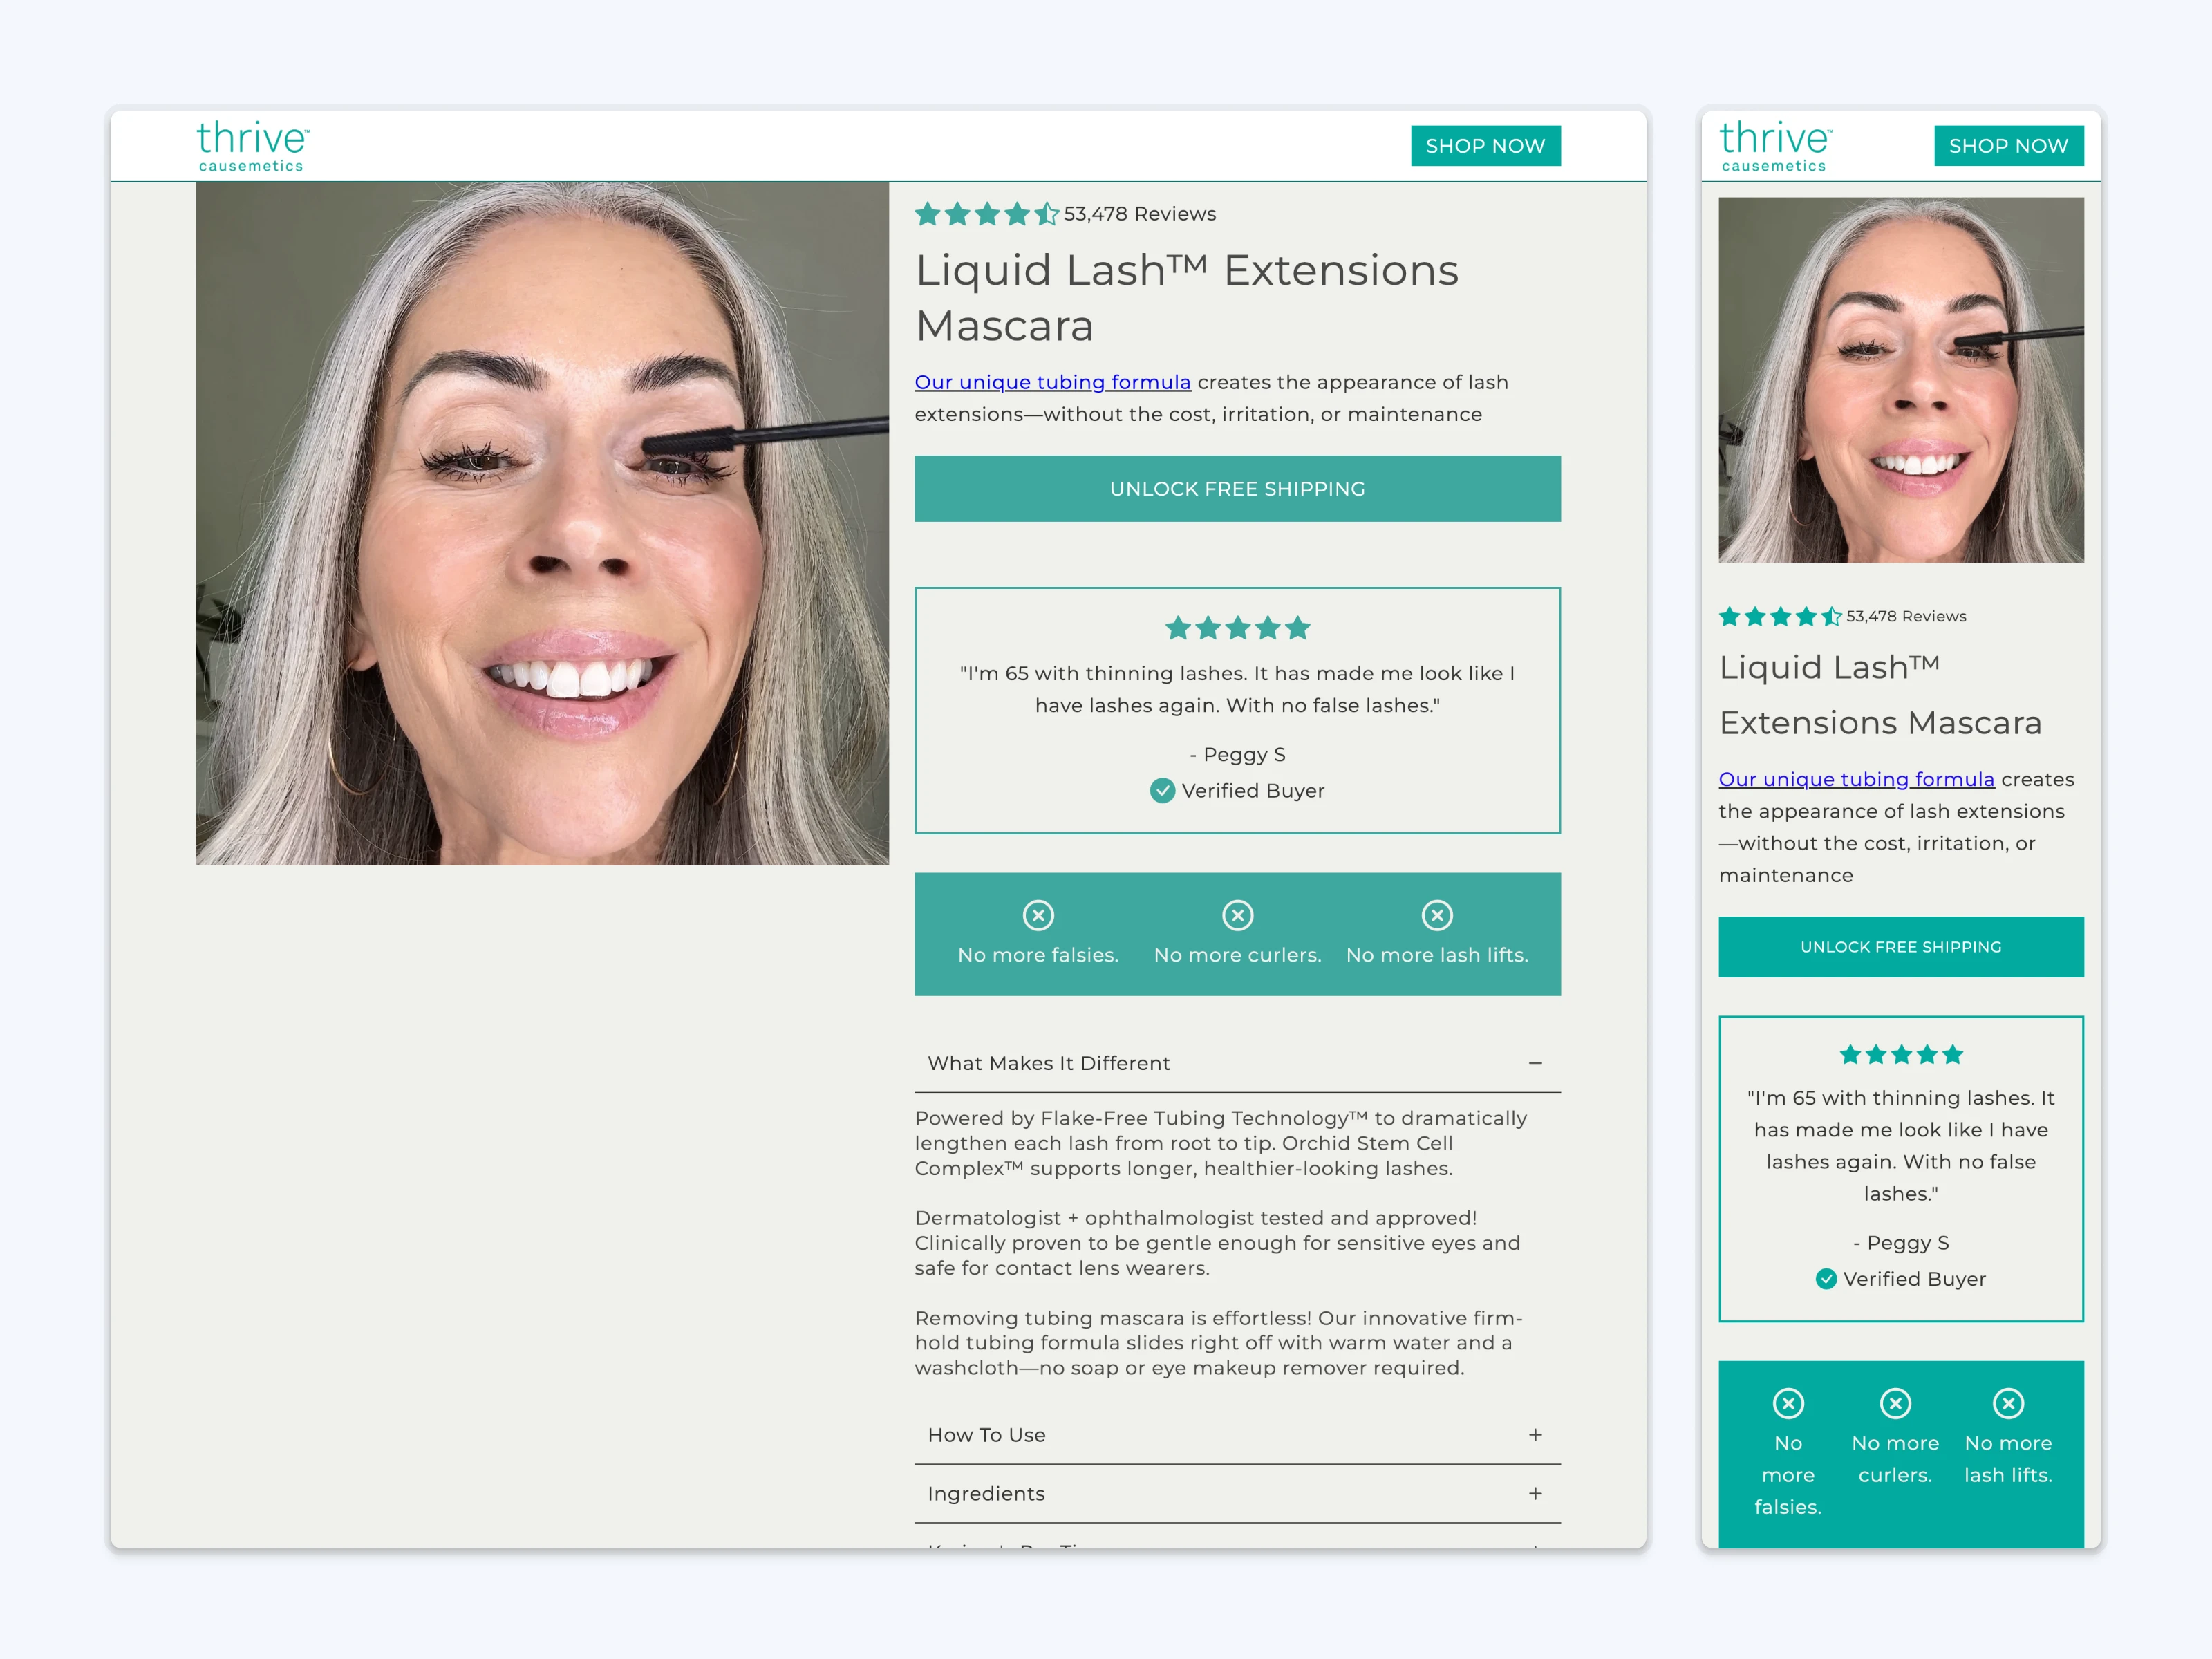Click 'What Makes It Different' accordion title
The height and width of the screenshot is (1659, 2212).
coord(1048,1063)
